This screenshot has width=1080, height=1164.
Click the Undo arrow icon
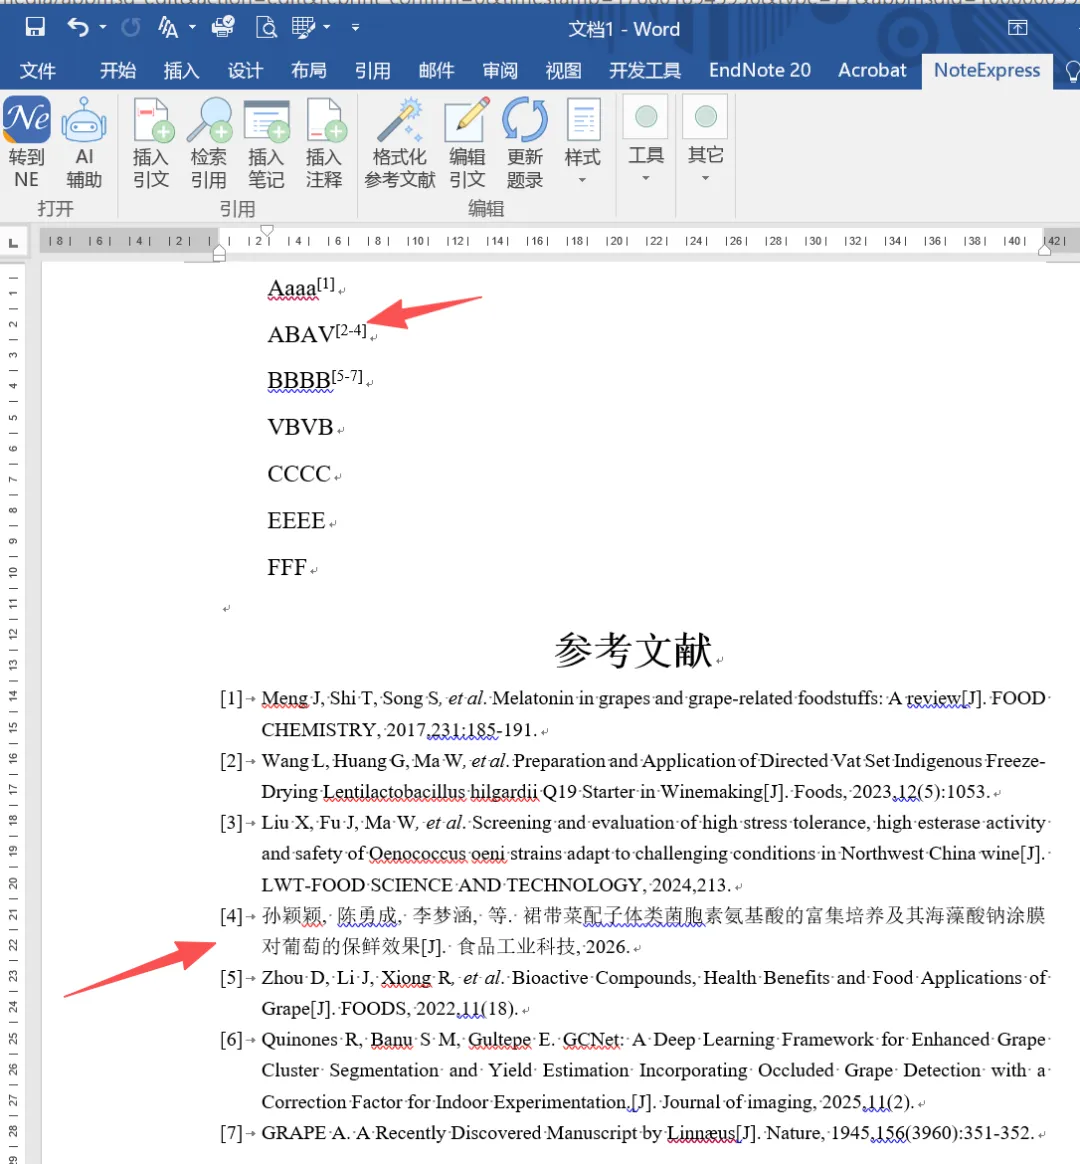coord(78,27)
